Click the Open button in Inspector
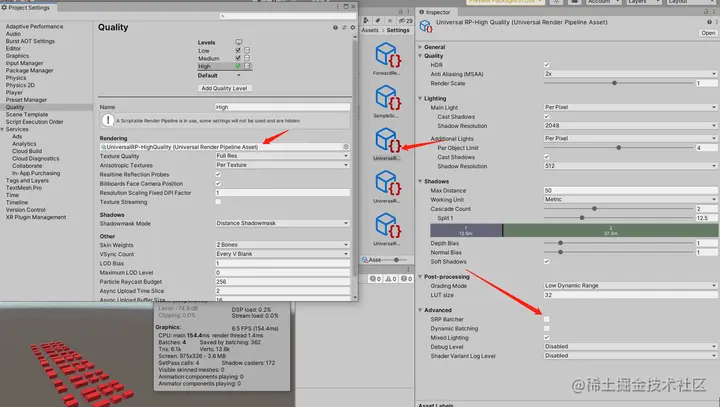 708,33
